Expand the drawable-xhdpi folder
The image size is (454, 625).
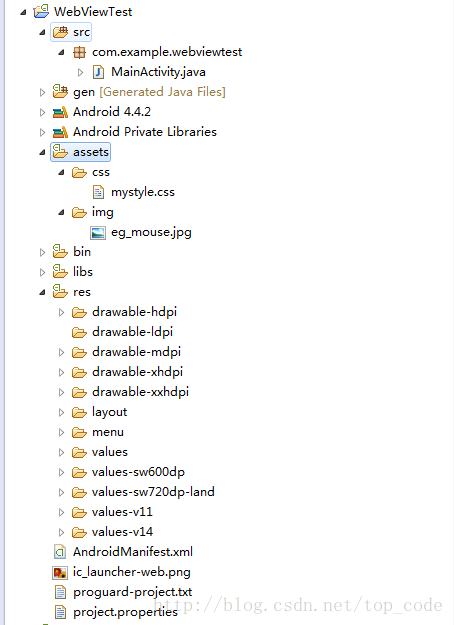click(x=61, y=372)
